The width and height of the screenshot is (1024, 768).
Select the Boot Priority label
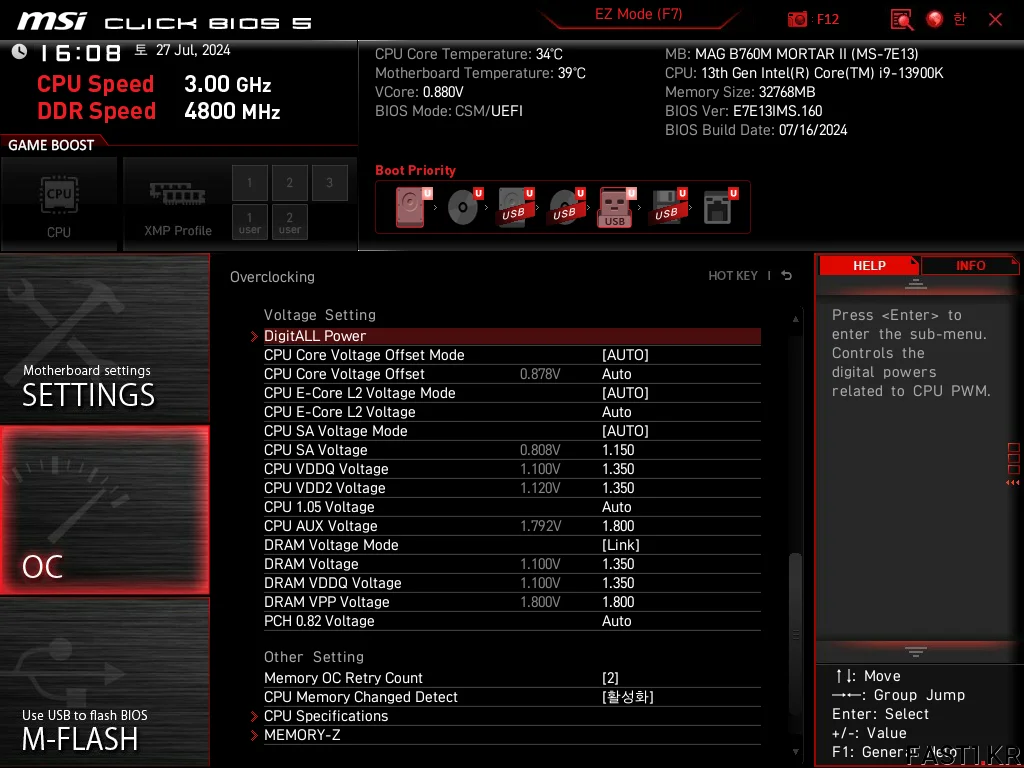415,170
